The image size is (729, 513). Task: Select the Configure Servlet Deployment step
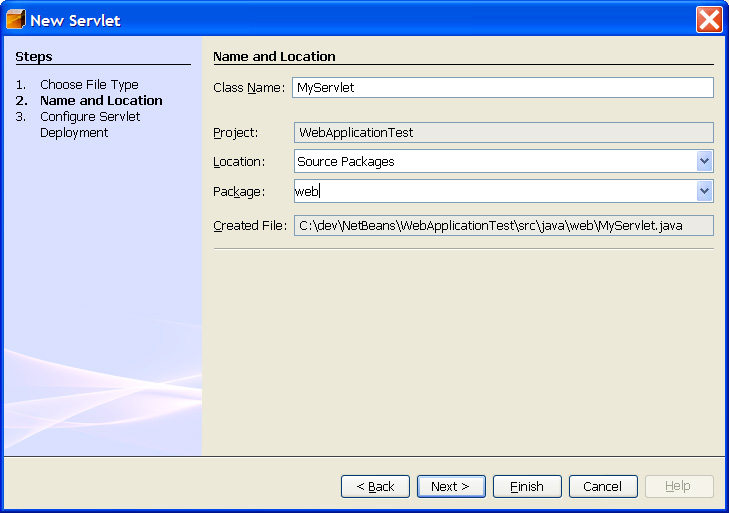[x=90, y=125]
